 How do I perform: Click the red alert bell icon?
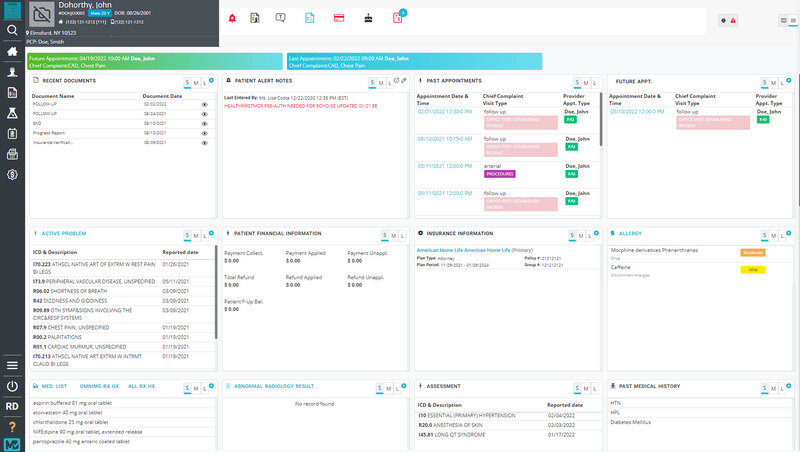click(232, 18)
